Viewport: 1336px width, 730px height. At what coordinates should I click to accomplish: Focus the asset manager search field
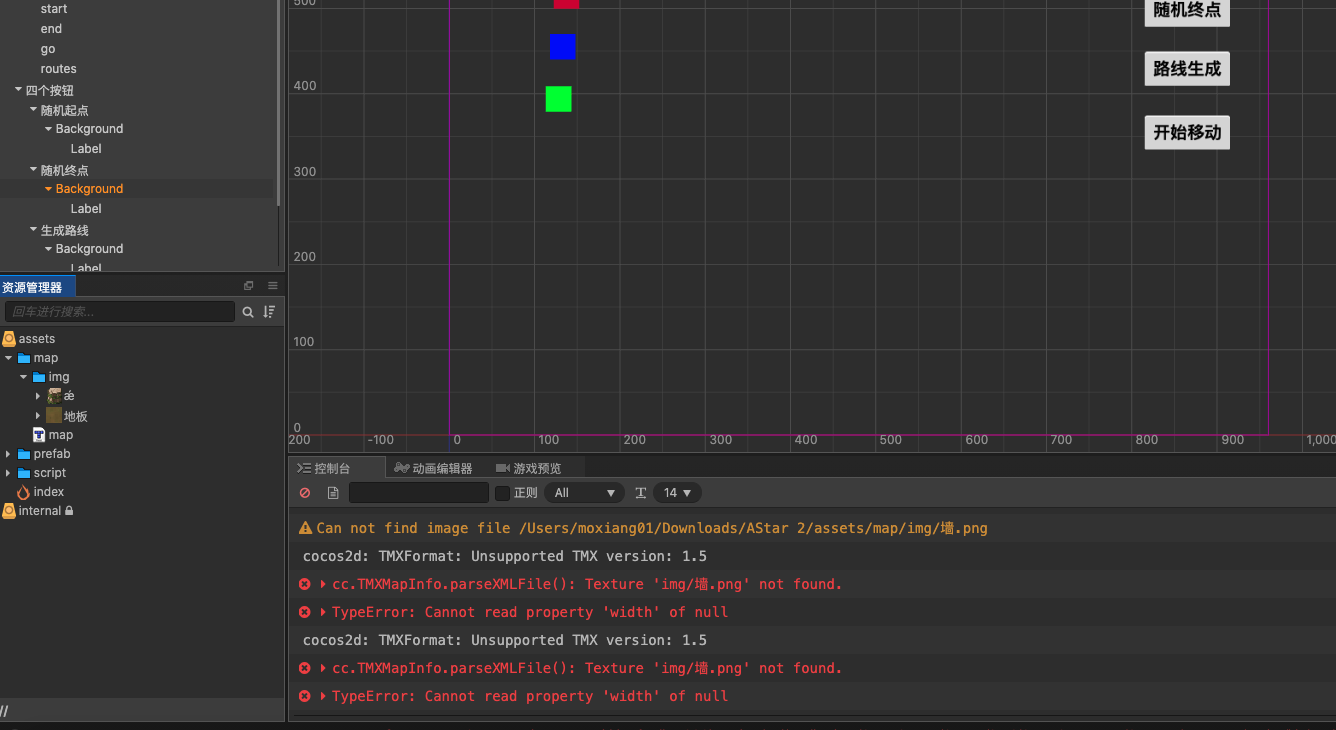[x=120, y=312]
